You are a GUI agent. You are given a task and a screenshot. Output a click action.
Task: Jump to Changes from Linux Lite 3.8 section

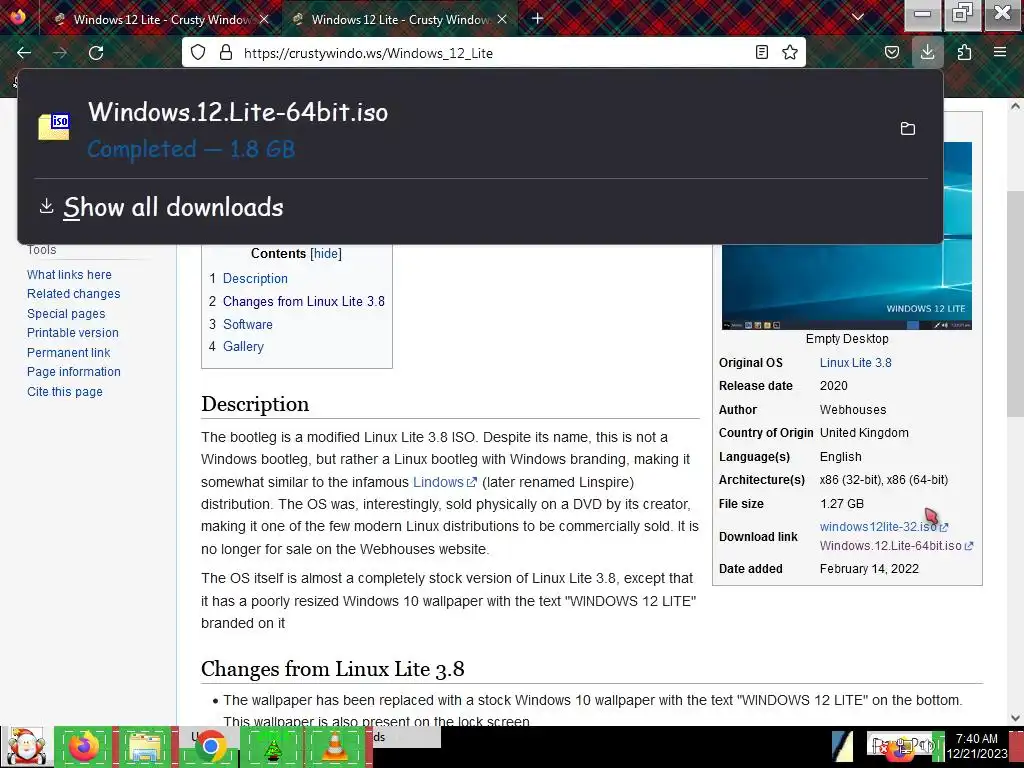coord(304,302)
